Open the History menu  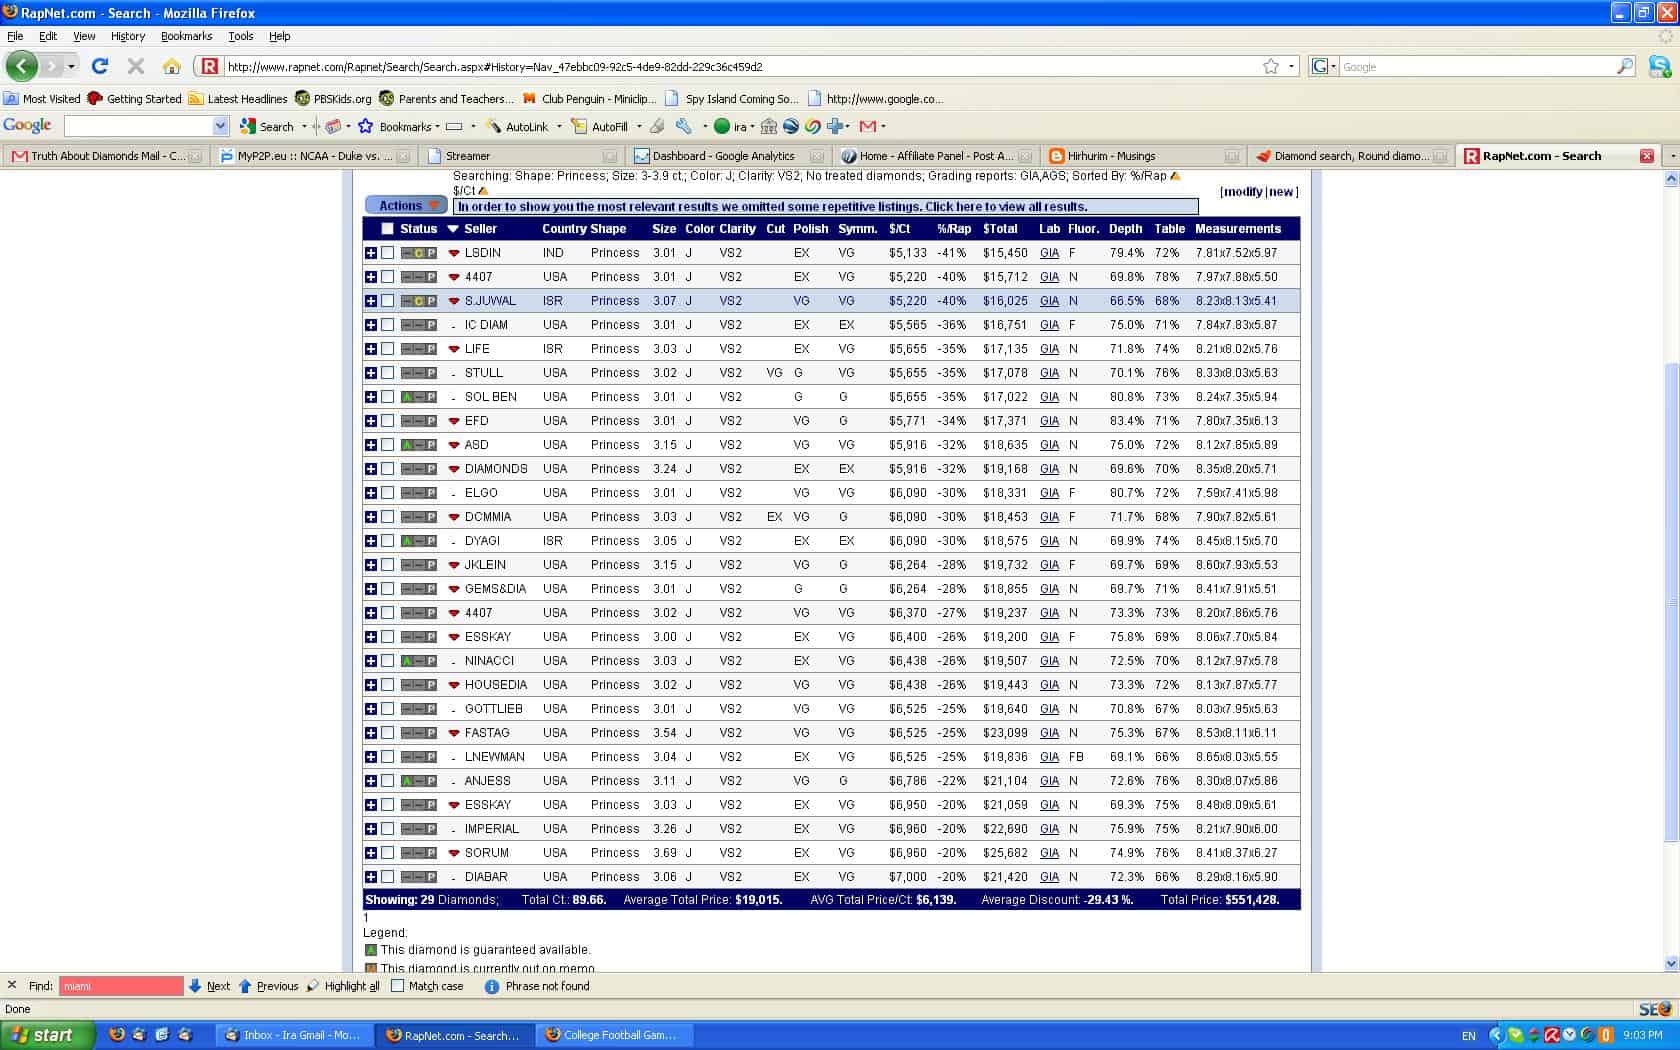[128, 36]
